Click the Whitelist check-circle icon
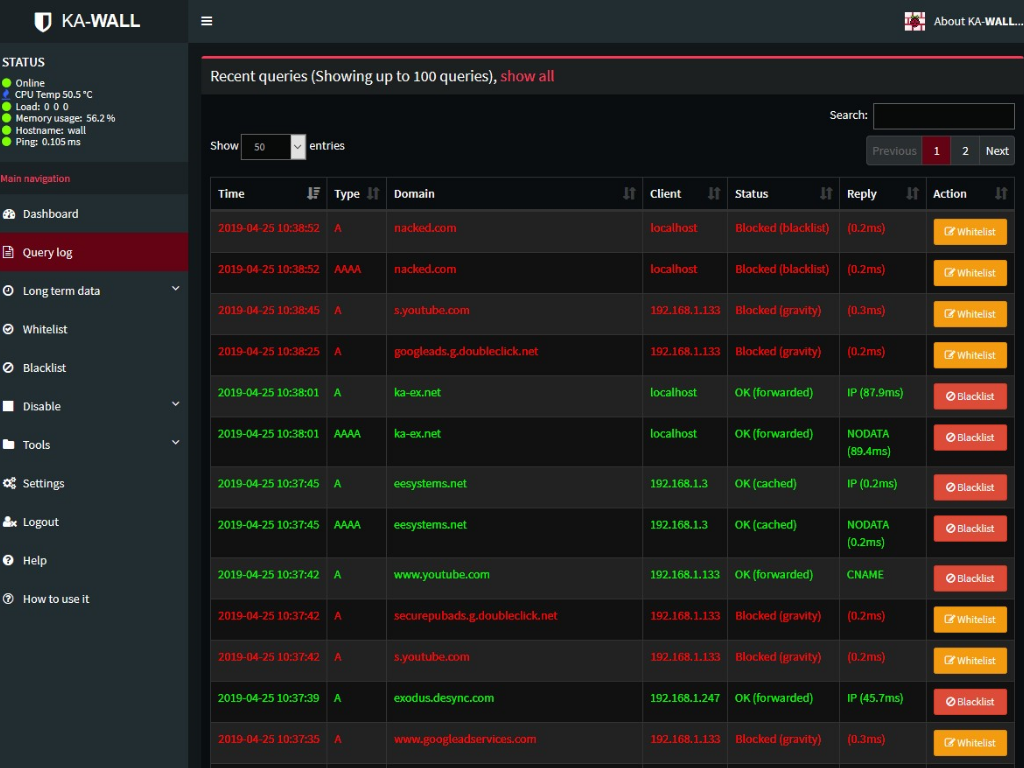 8,329
